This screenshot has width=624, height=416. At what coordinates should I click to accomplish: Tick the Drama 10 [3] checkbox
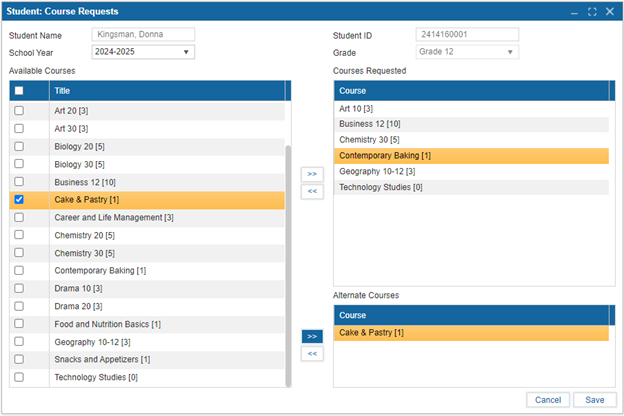coord(19,289)
